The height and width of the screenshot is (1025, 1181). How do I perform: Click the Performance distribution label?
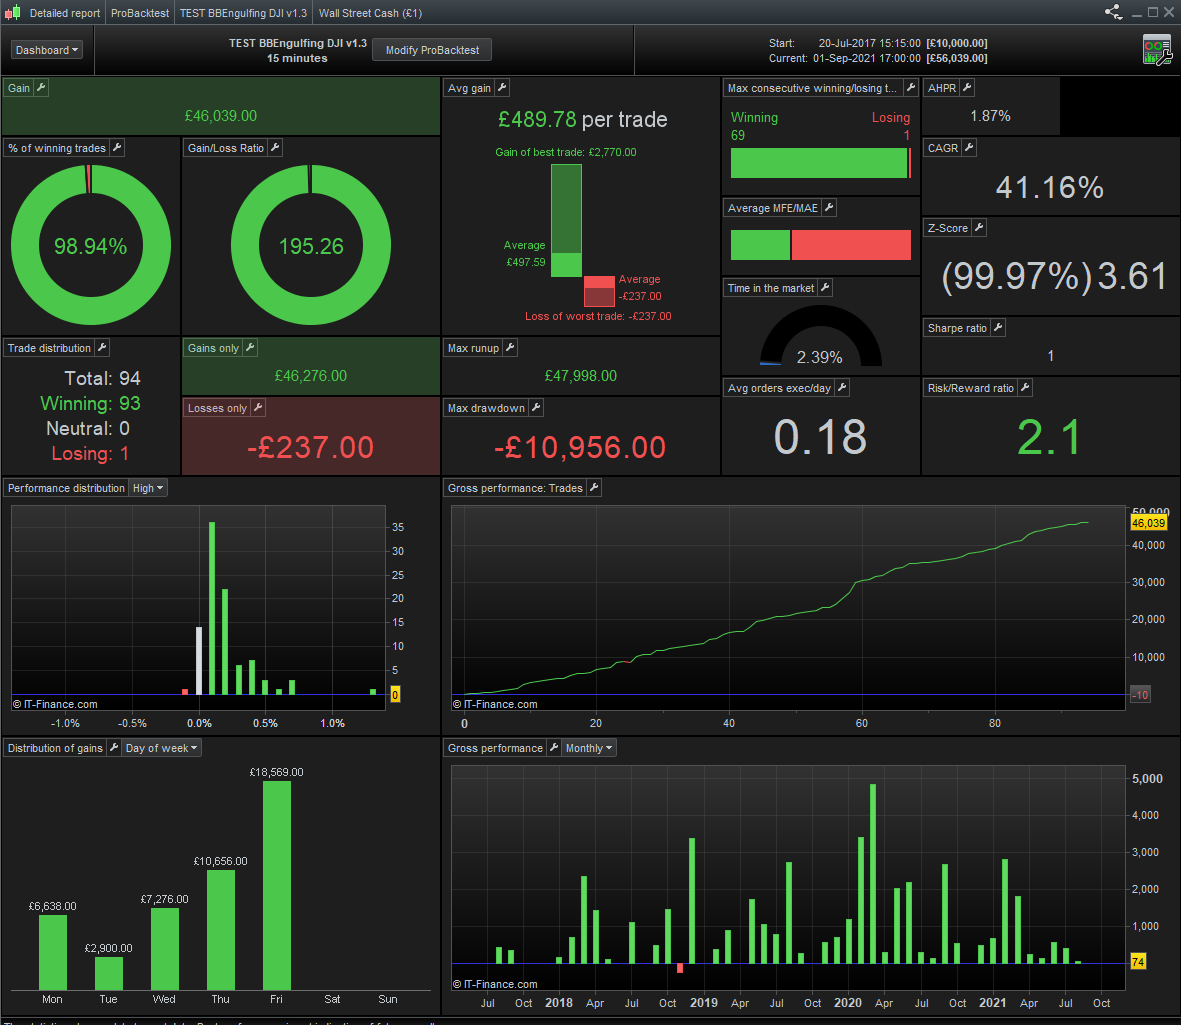point(66,488)
